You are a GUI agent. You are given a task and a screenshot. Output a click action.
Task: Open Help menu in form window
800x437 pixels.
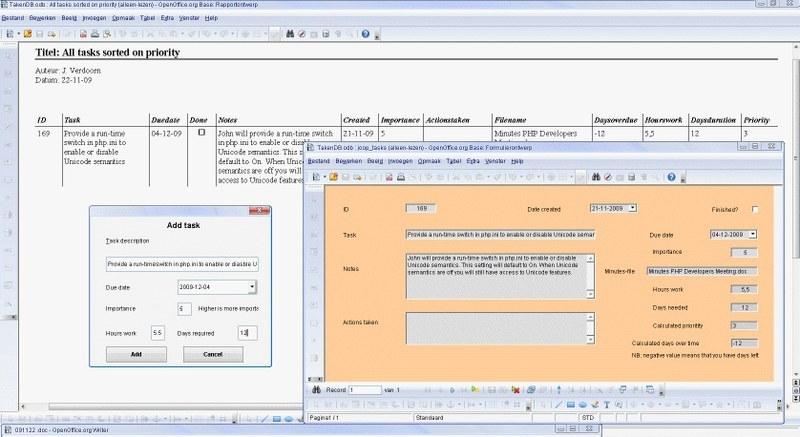(x=517, y=161)
